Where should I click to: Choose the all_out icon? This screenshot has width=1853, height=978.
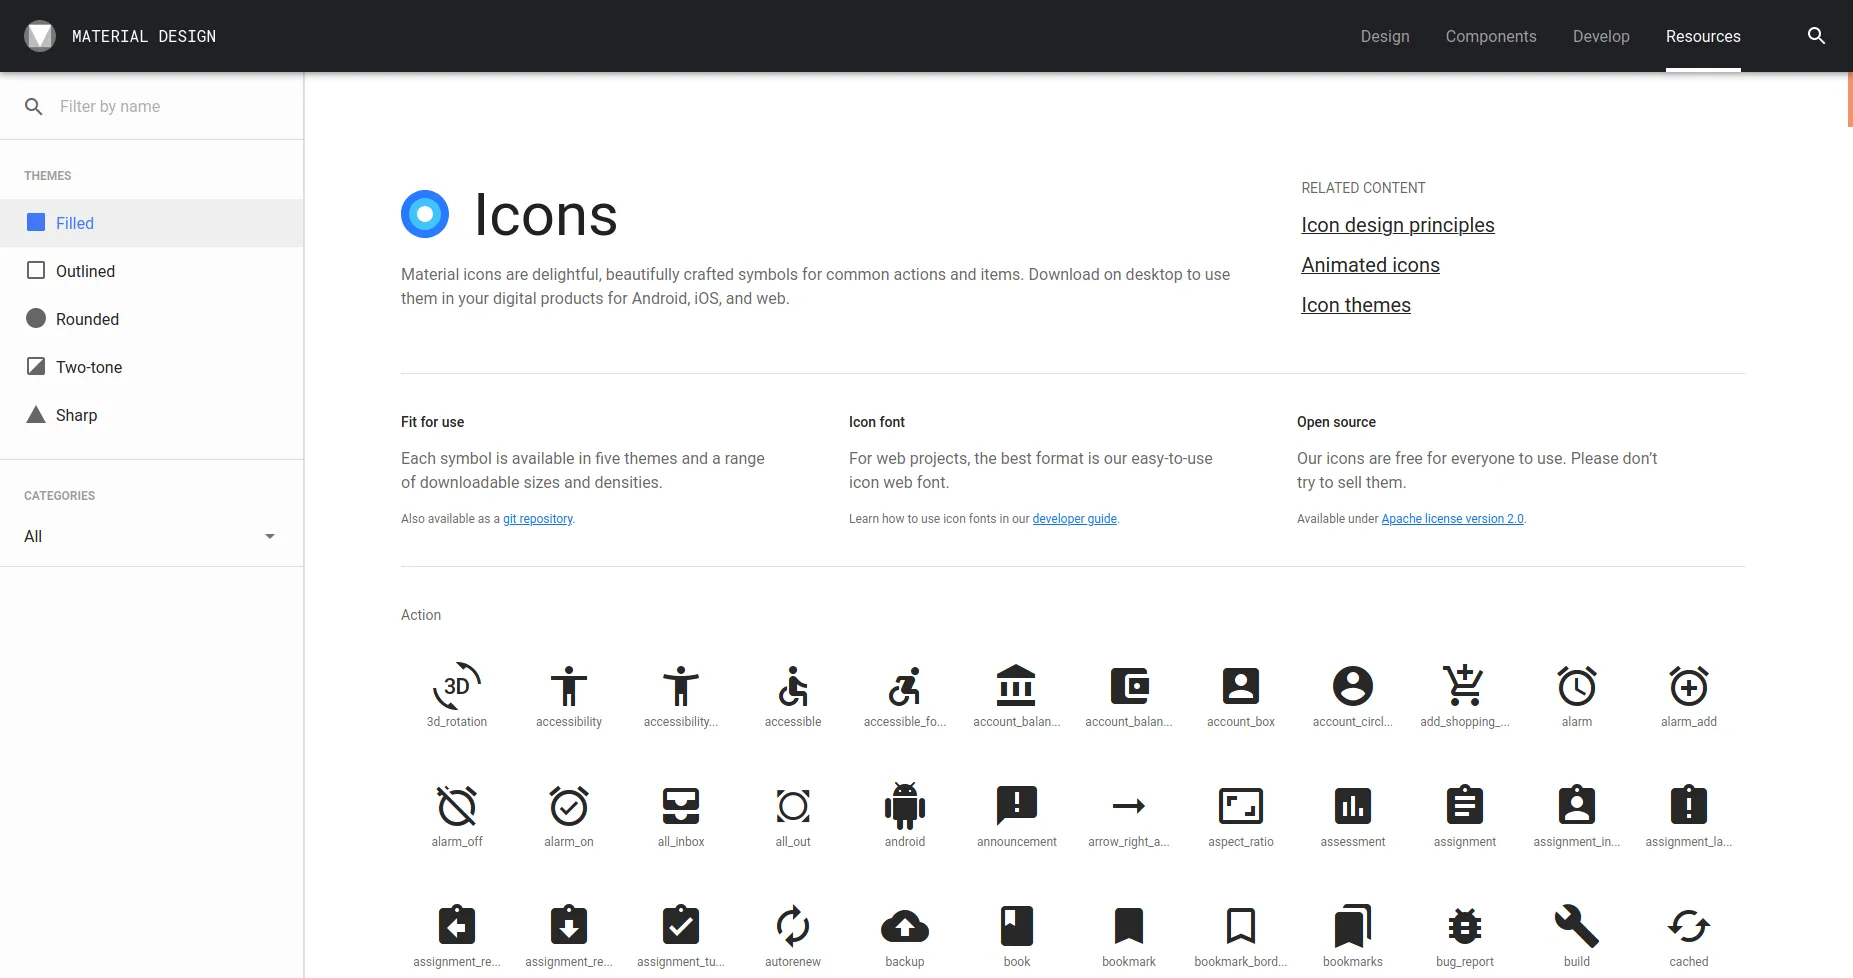pyautogui.click(x=793, y=807)
